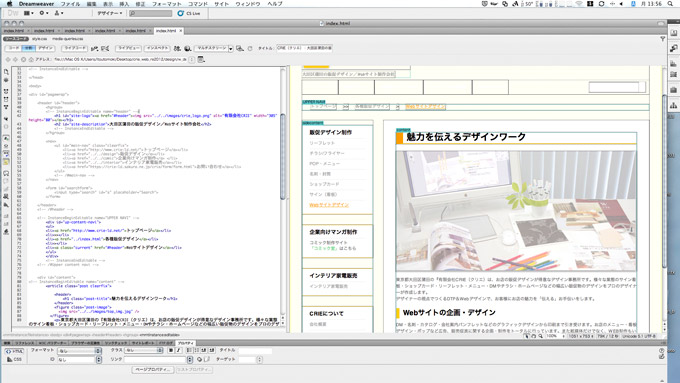Image resolution: width=680 pixels, height=383 pixels.
Task: Click the Webサイトデザイン link in the sidebar
Action: [329, 205]
